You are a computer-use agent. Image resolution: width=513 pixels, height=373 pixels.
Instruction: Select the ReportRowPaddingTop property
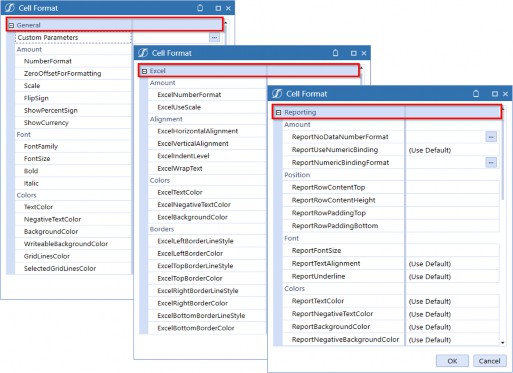click(x=329, y=213)
